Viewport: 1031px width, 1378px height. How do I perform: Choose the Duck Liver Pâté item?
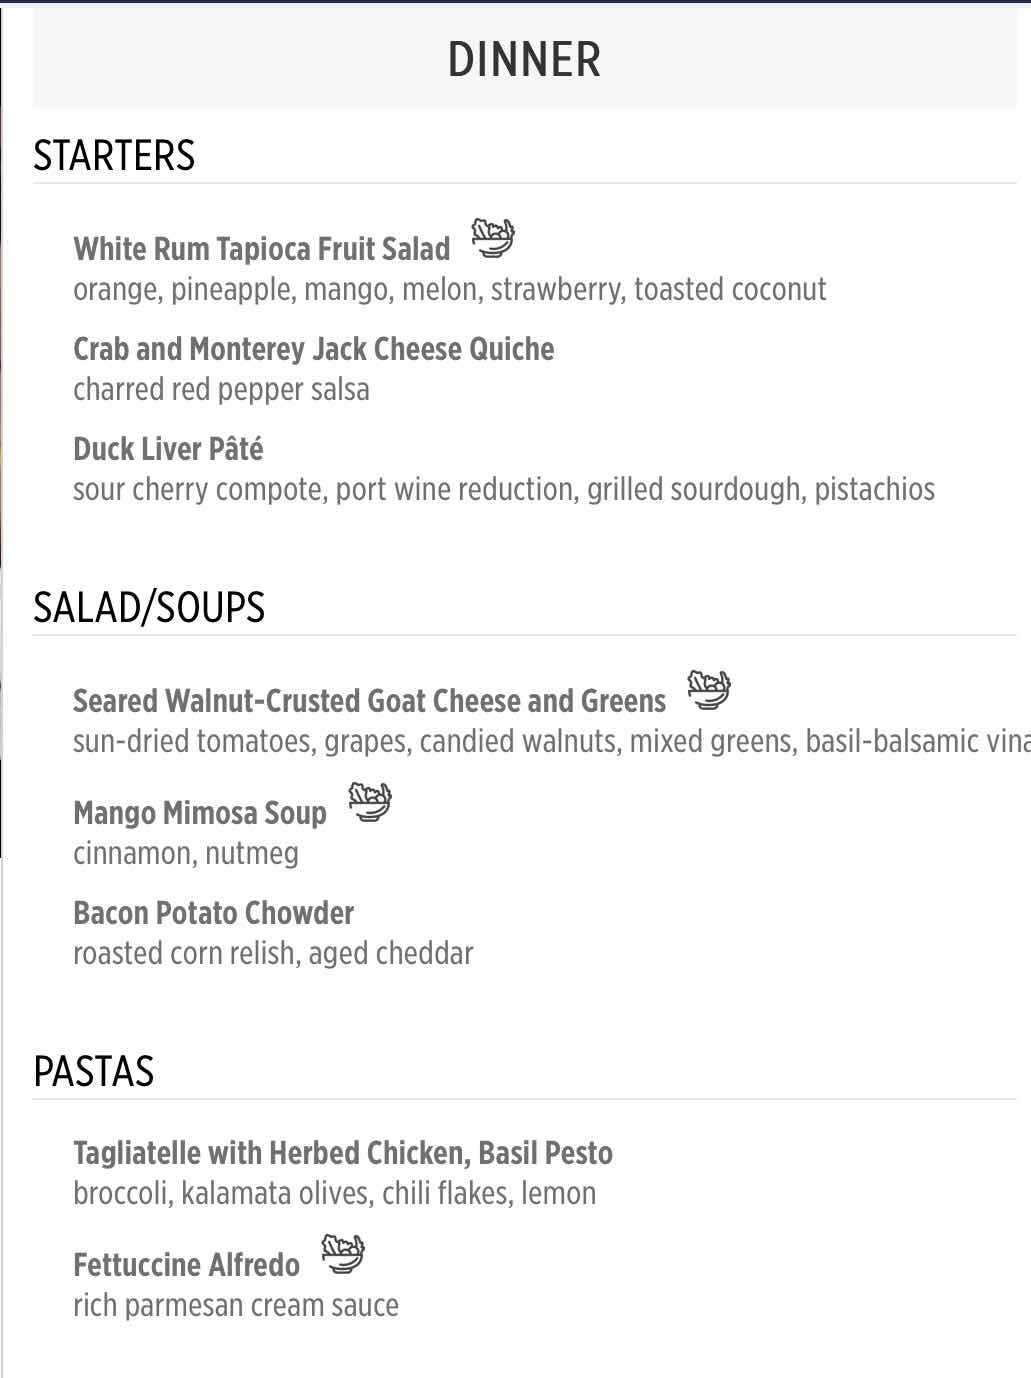[x=168, y=449]
